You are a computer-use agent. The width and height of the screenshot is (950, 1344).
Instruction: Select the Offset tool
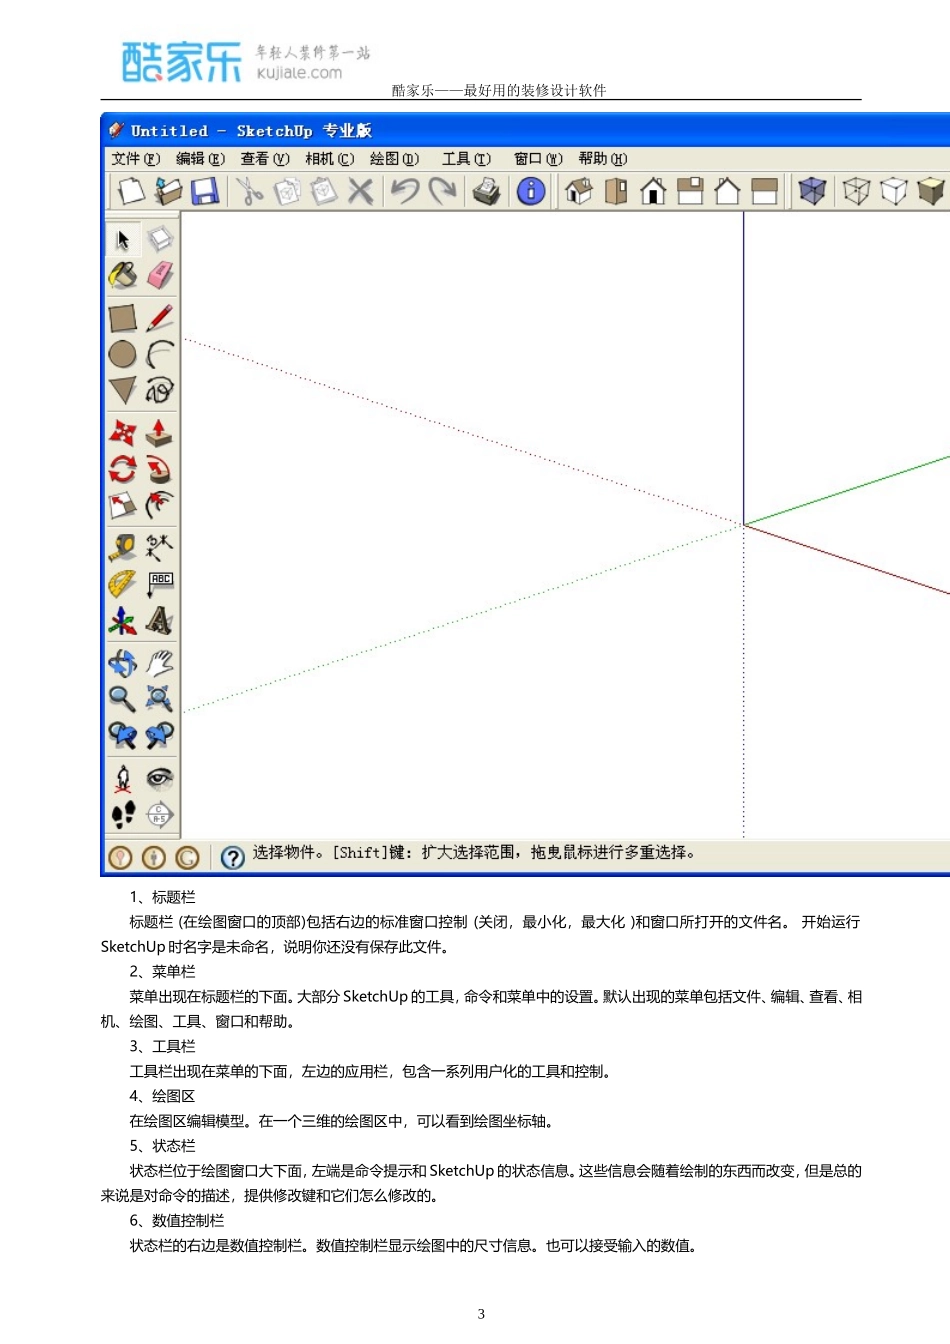point(160,505)
